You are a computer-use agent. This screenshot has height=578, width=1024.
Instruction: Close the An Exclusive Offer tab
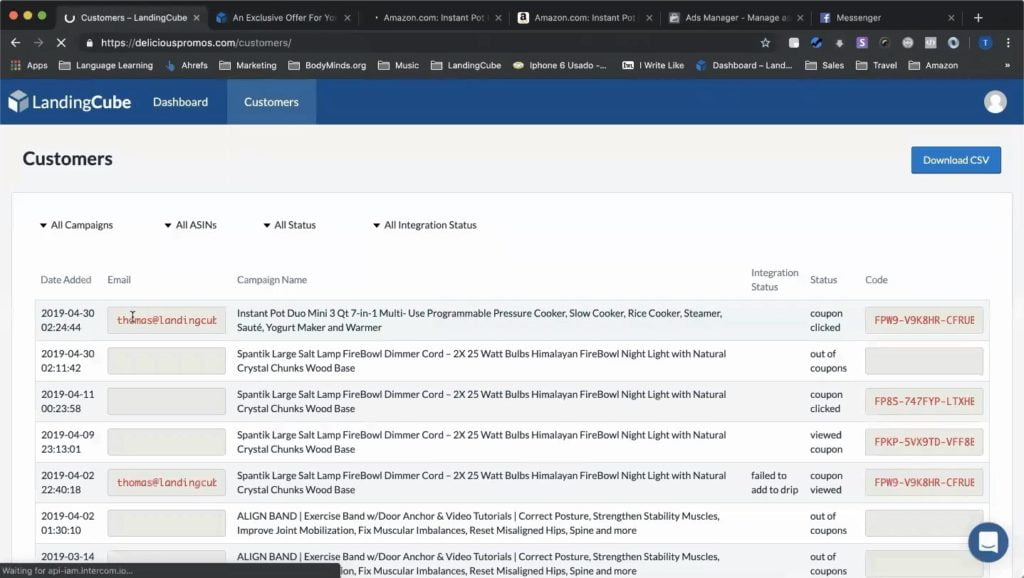point(347,18)
